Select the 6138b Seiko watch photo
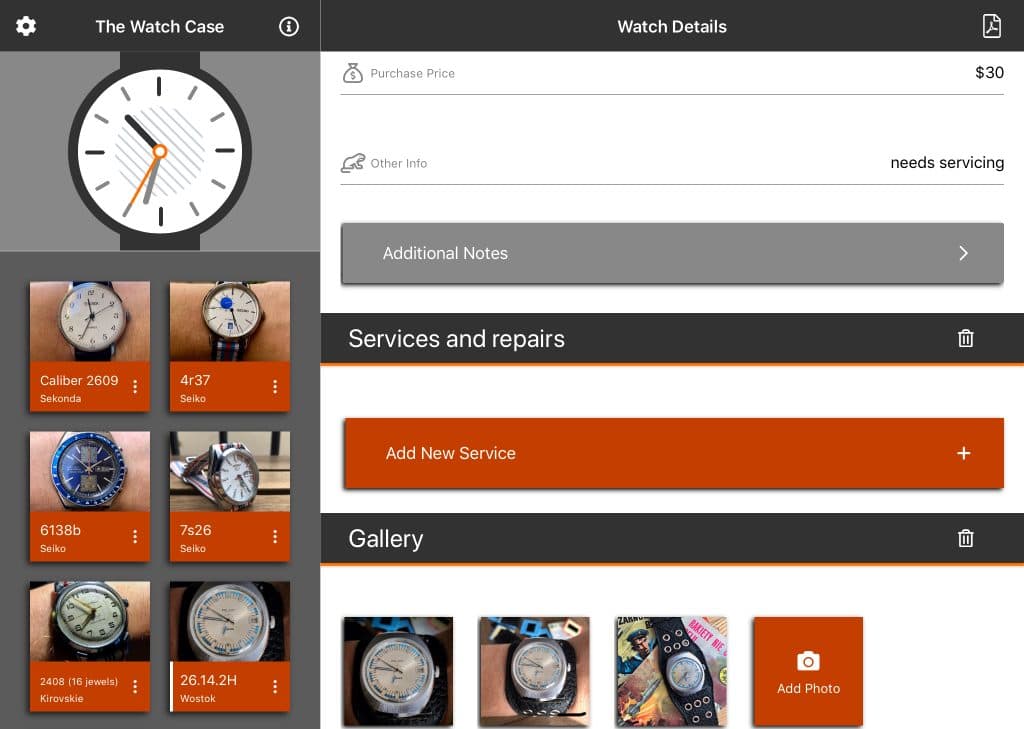Screen dimensions: 1024x729 click(90, 471)
